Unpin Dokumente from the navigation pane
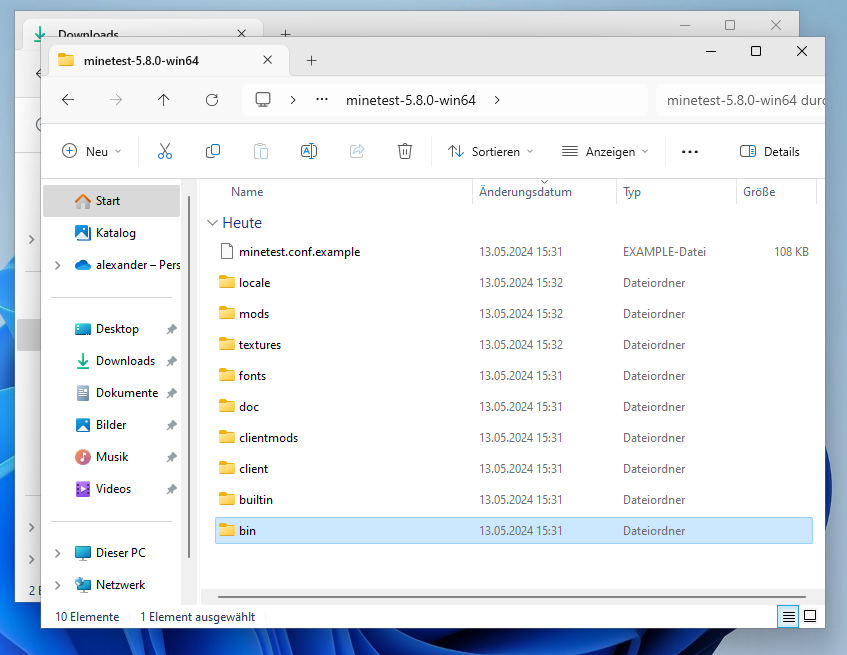Screen dimensions: 847x655 [x=171, y=393]
